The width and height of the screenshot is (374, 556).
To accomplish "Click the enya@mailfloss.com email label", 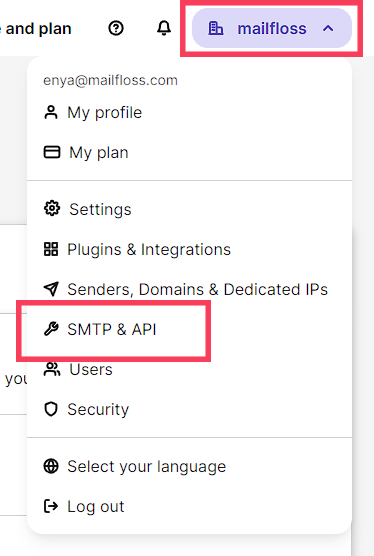I will [x=110, y=80].
